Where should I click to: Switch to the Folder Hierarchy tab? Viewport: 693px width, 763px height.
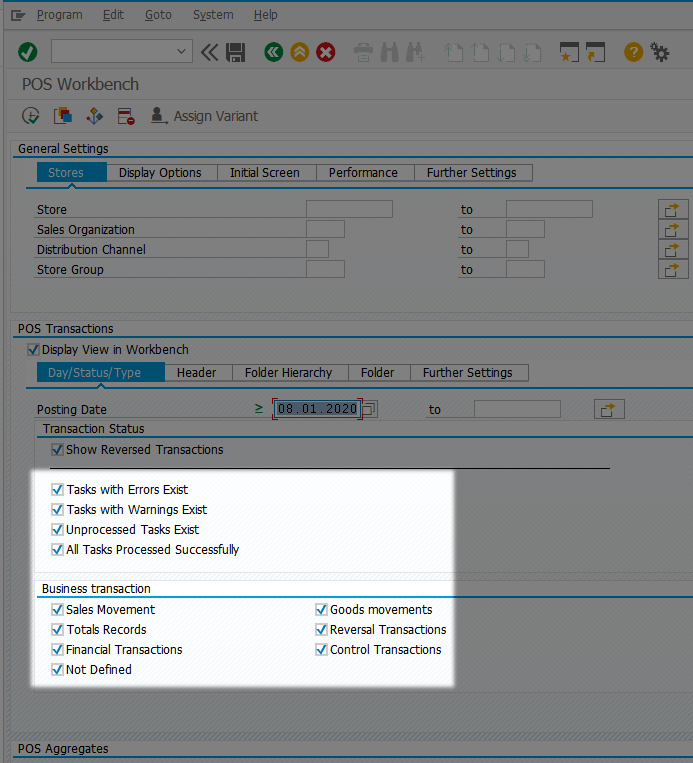tap(288, 372)
